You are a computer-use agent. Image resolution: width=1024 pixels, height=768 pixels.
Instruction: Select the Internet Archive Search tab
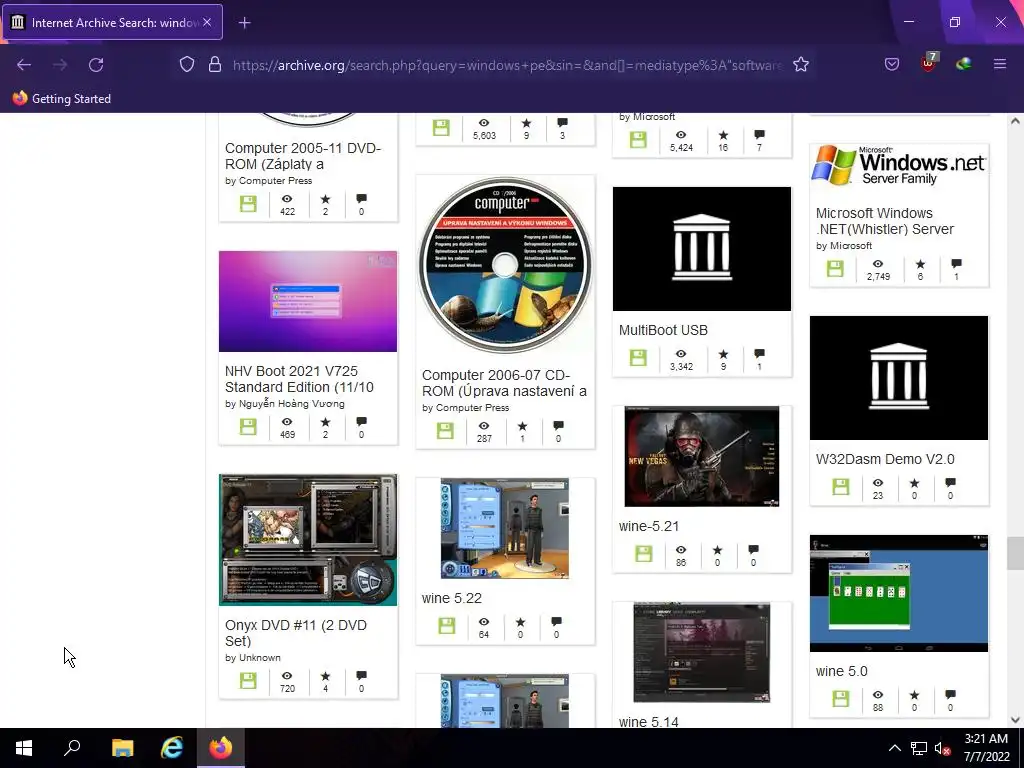[x=113, y=22]
